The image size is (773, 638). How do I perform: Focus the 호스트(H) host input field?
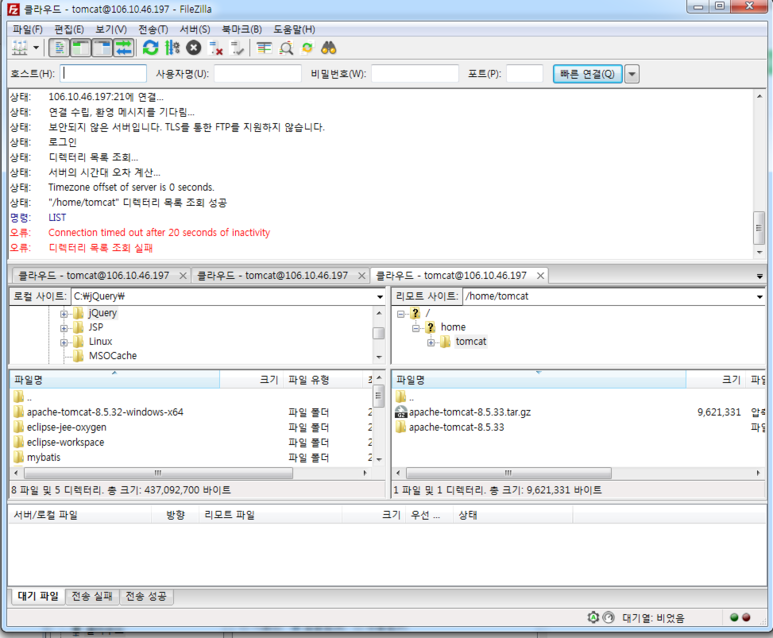[x=104, y=73]
